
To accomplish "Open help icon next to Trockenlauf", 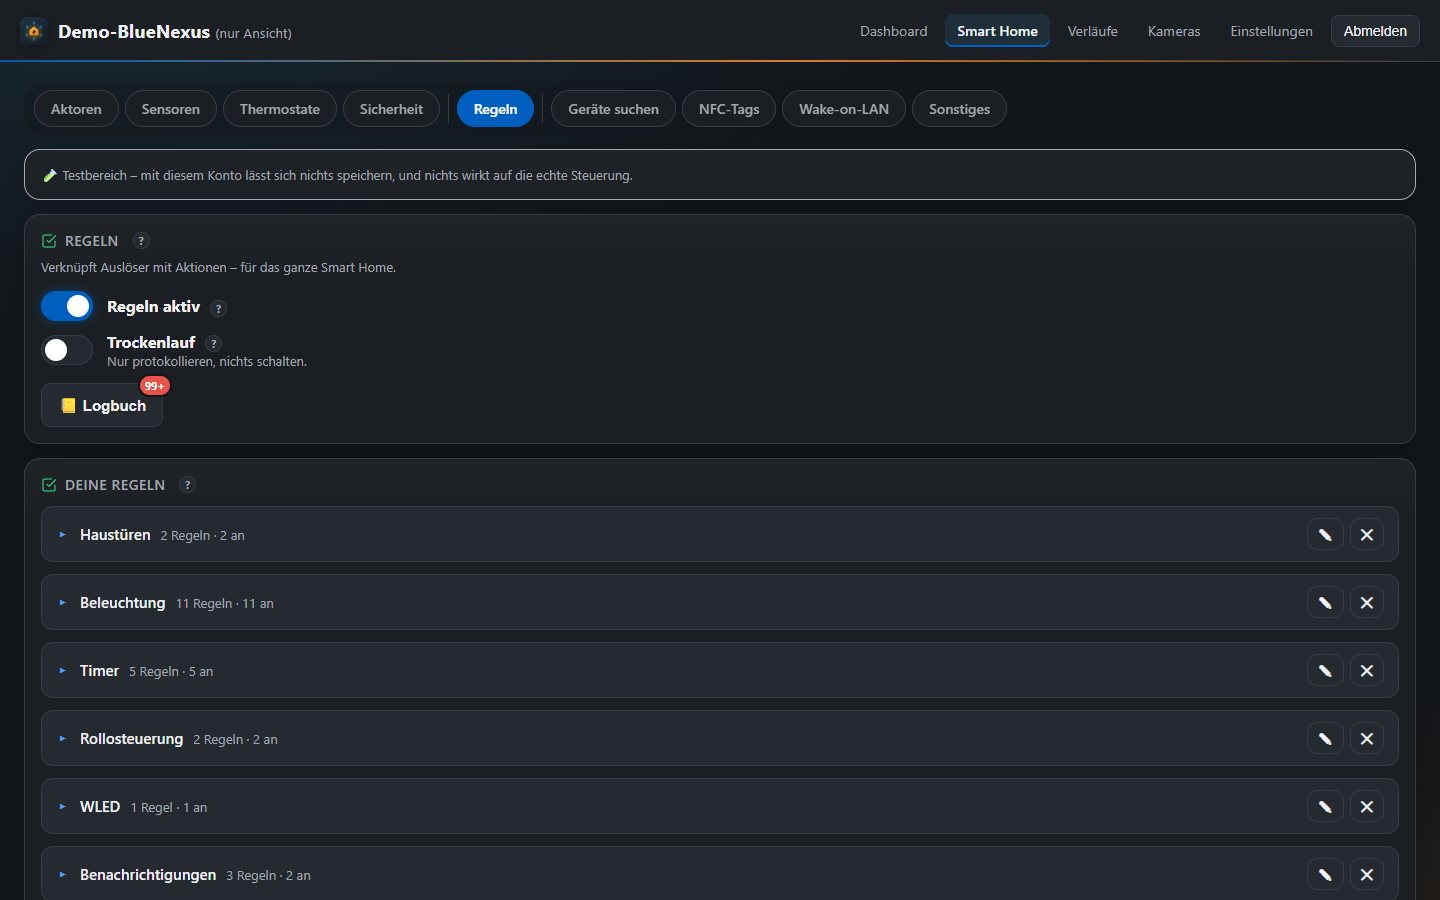I will click(x=213, y=343).
